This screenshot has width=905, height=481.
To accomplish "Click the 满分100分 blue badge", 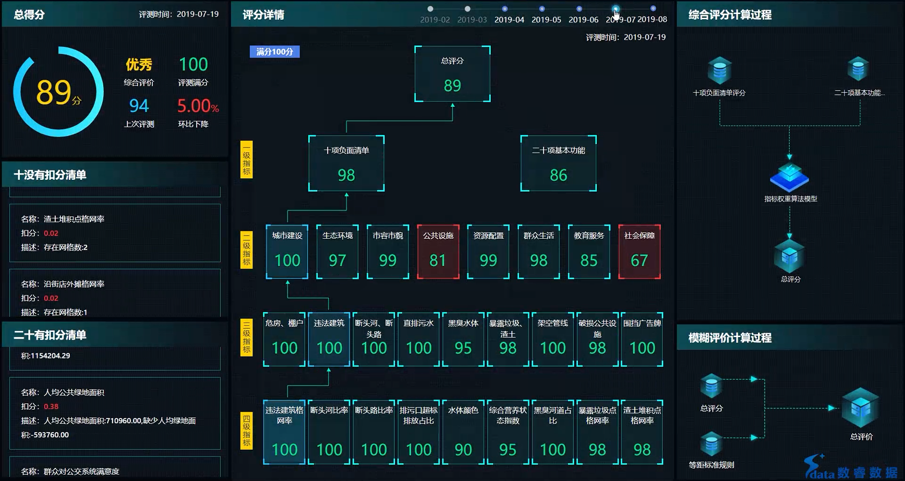I will click(275, 52).
